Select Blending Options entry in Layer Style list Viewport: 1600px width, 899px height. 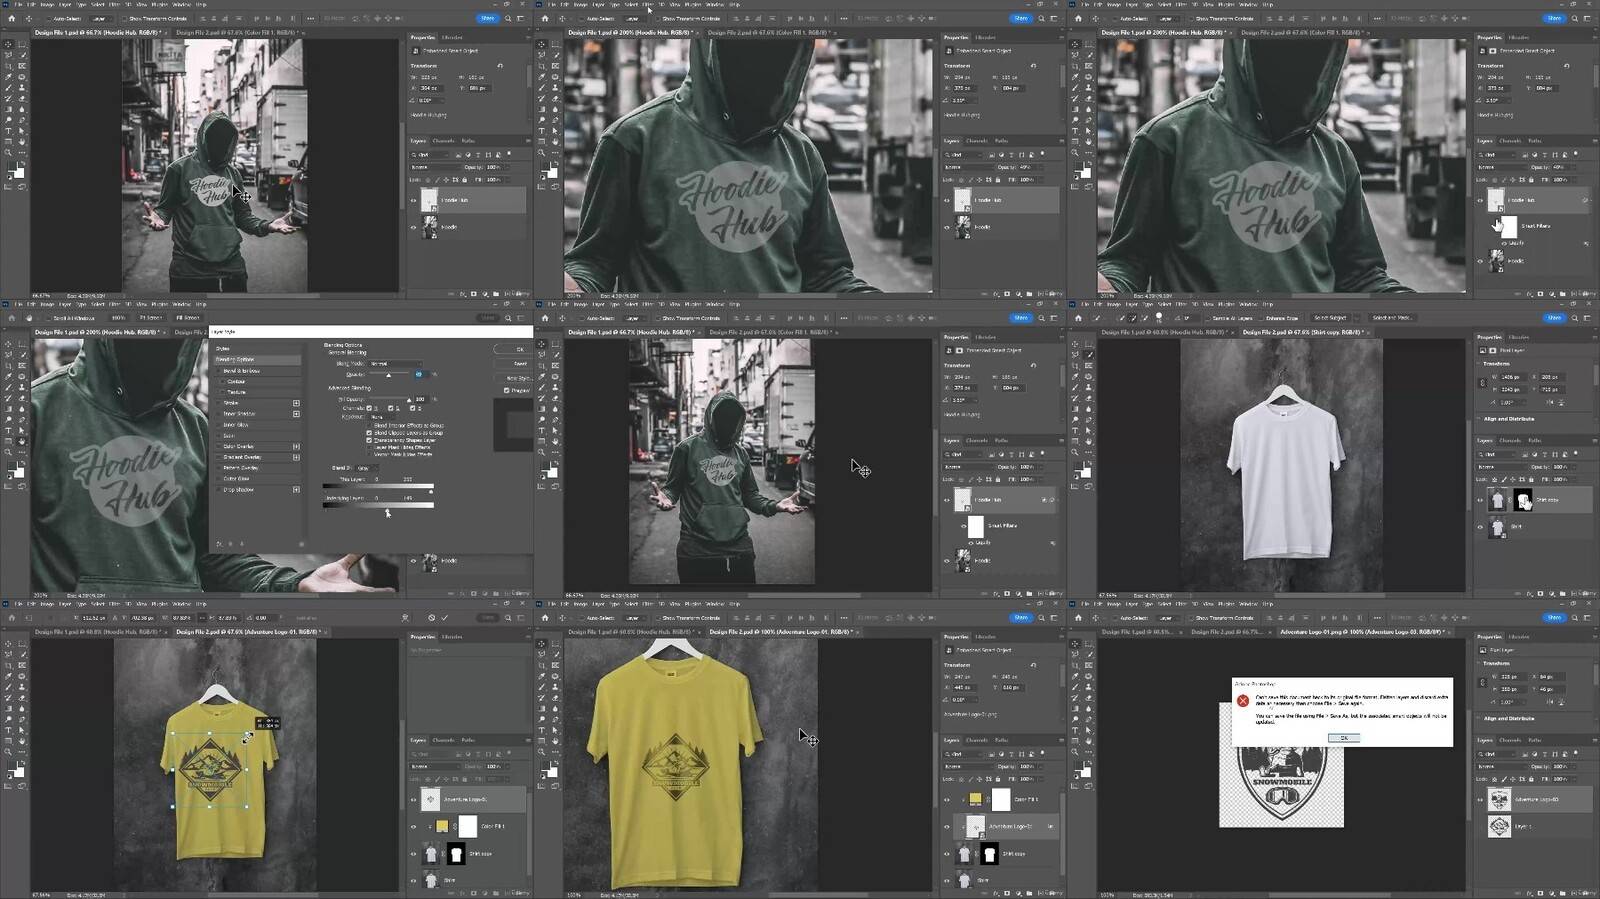tap(257, 359)
